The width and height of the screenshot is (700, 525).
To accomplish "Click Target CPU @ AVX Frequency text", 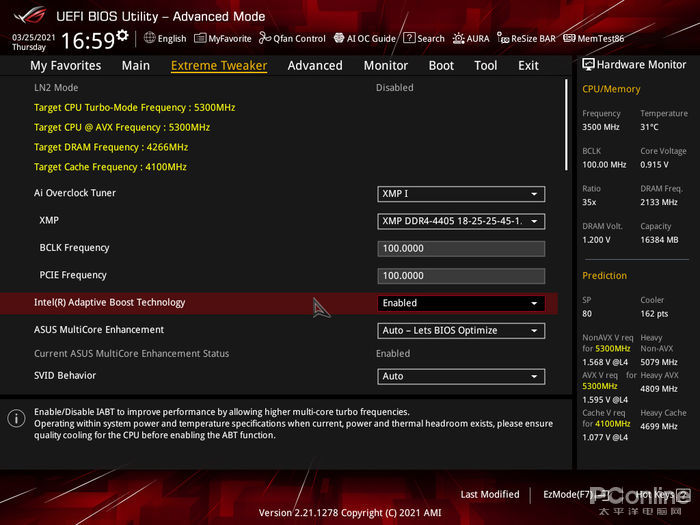I will (122, 127).
